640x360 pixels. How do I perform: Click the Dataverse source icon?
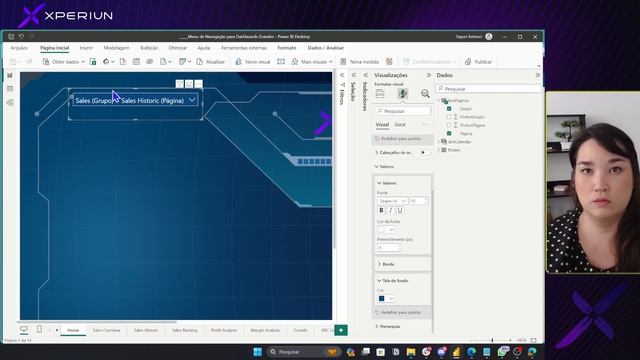(150, 62)
